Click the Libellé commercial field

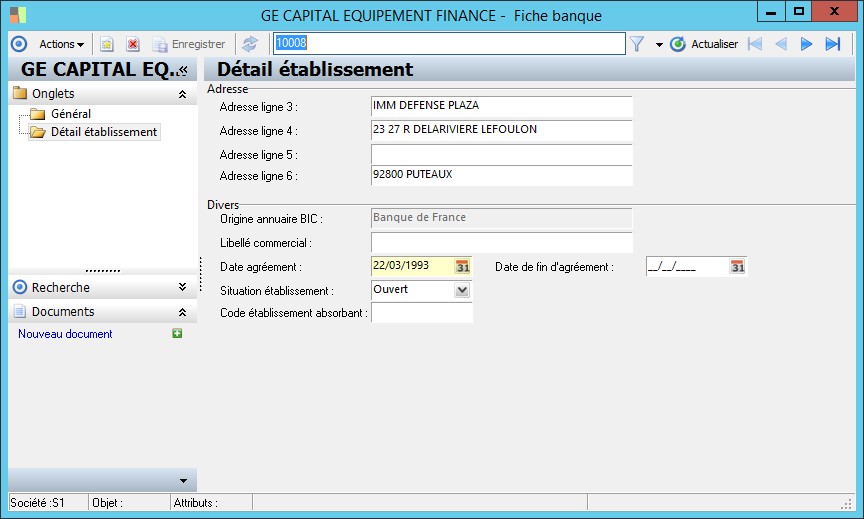tap(501, 242)
